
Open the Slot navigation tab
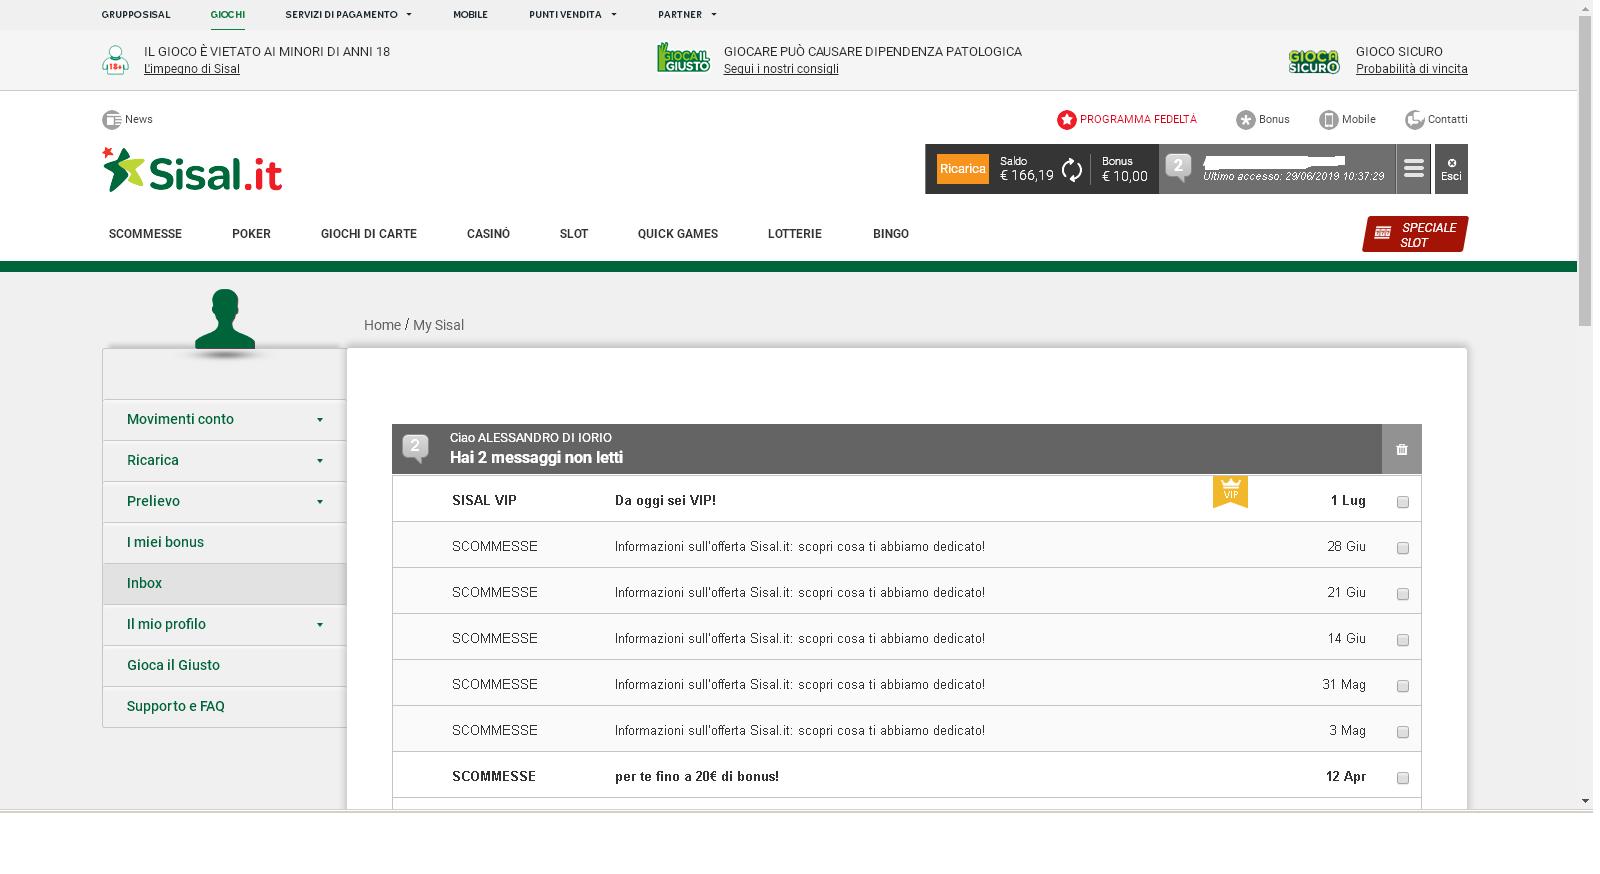[x=574, y=234]
